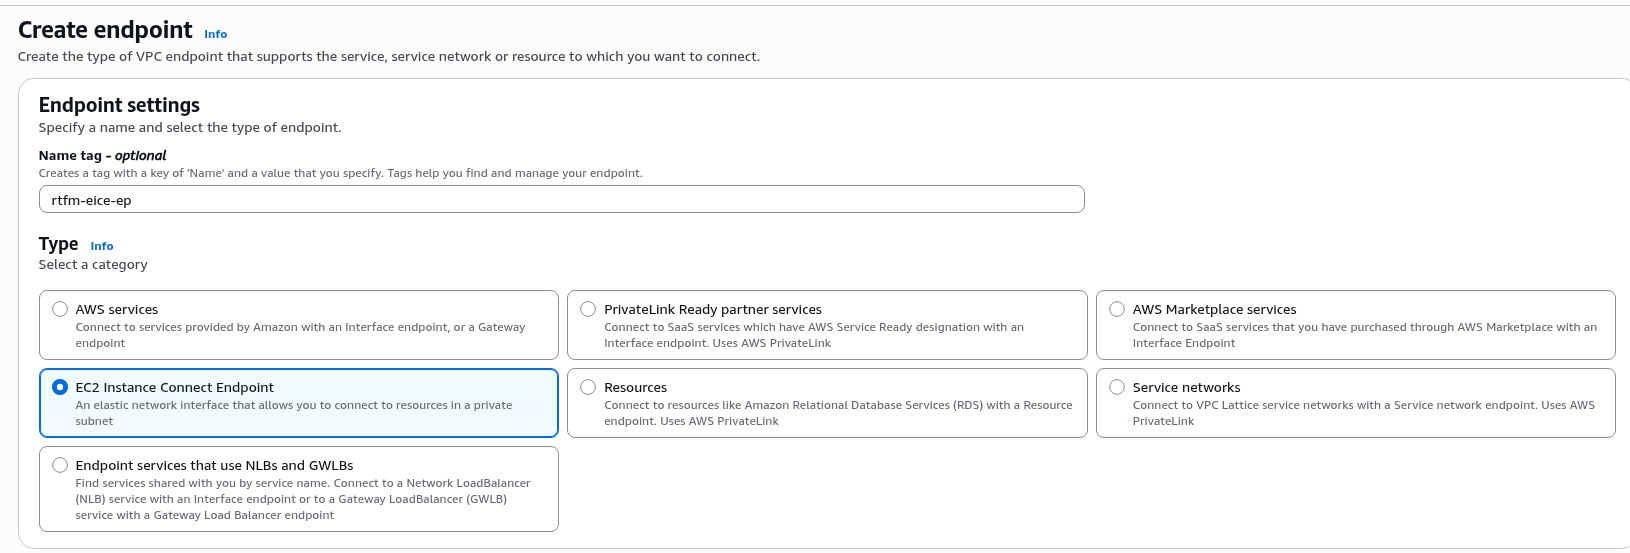Click the EC2 Instance Connect Endpoint radio
Viewport: 1630px width, 553px height.
point(60,387)
